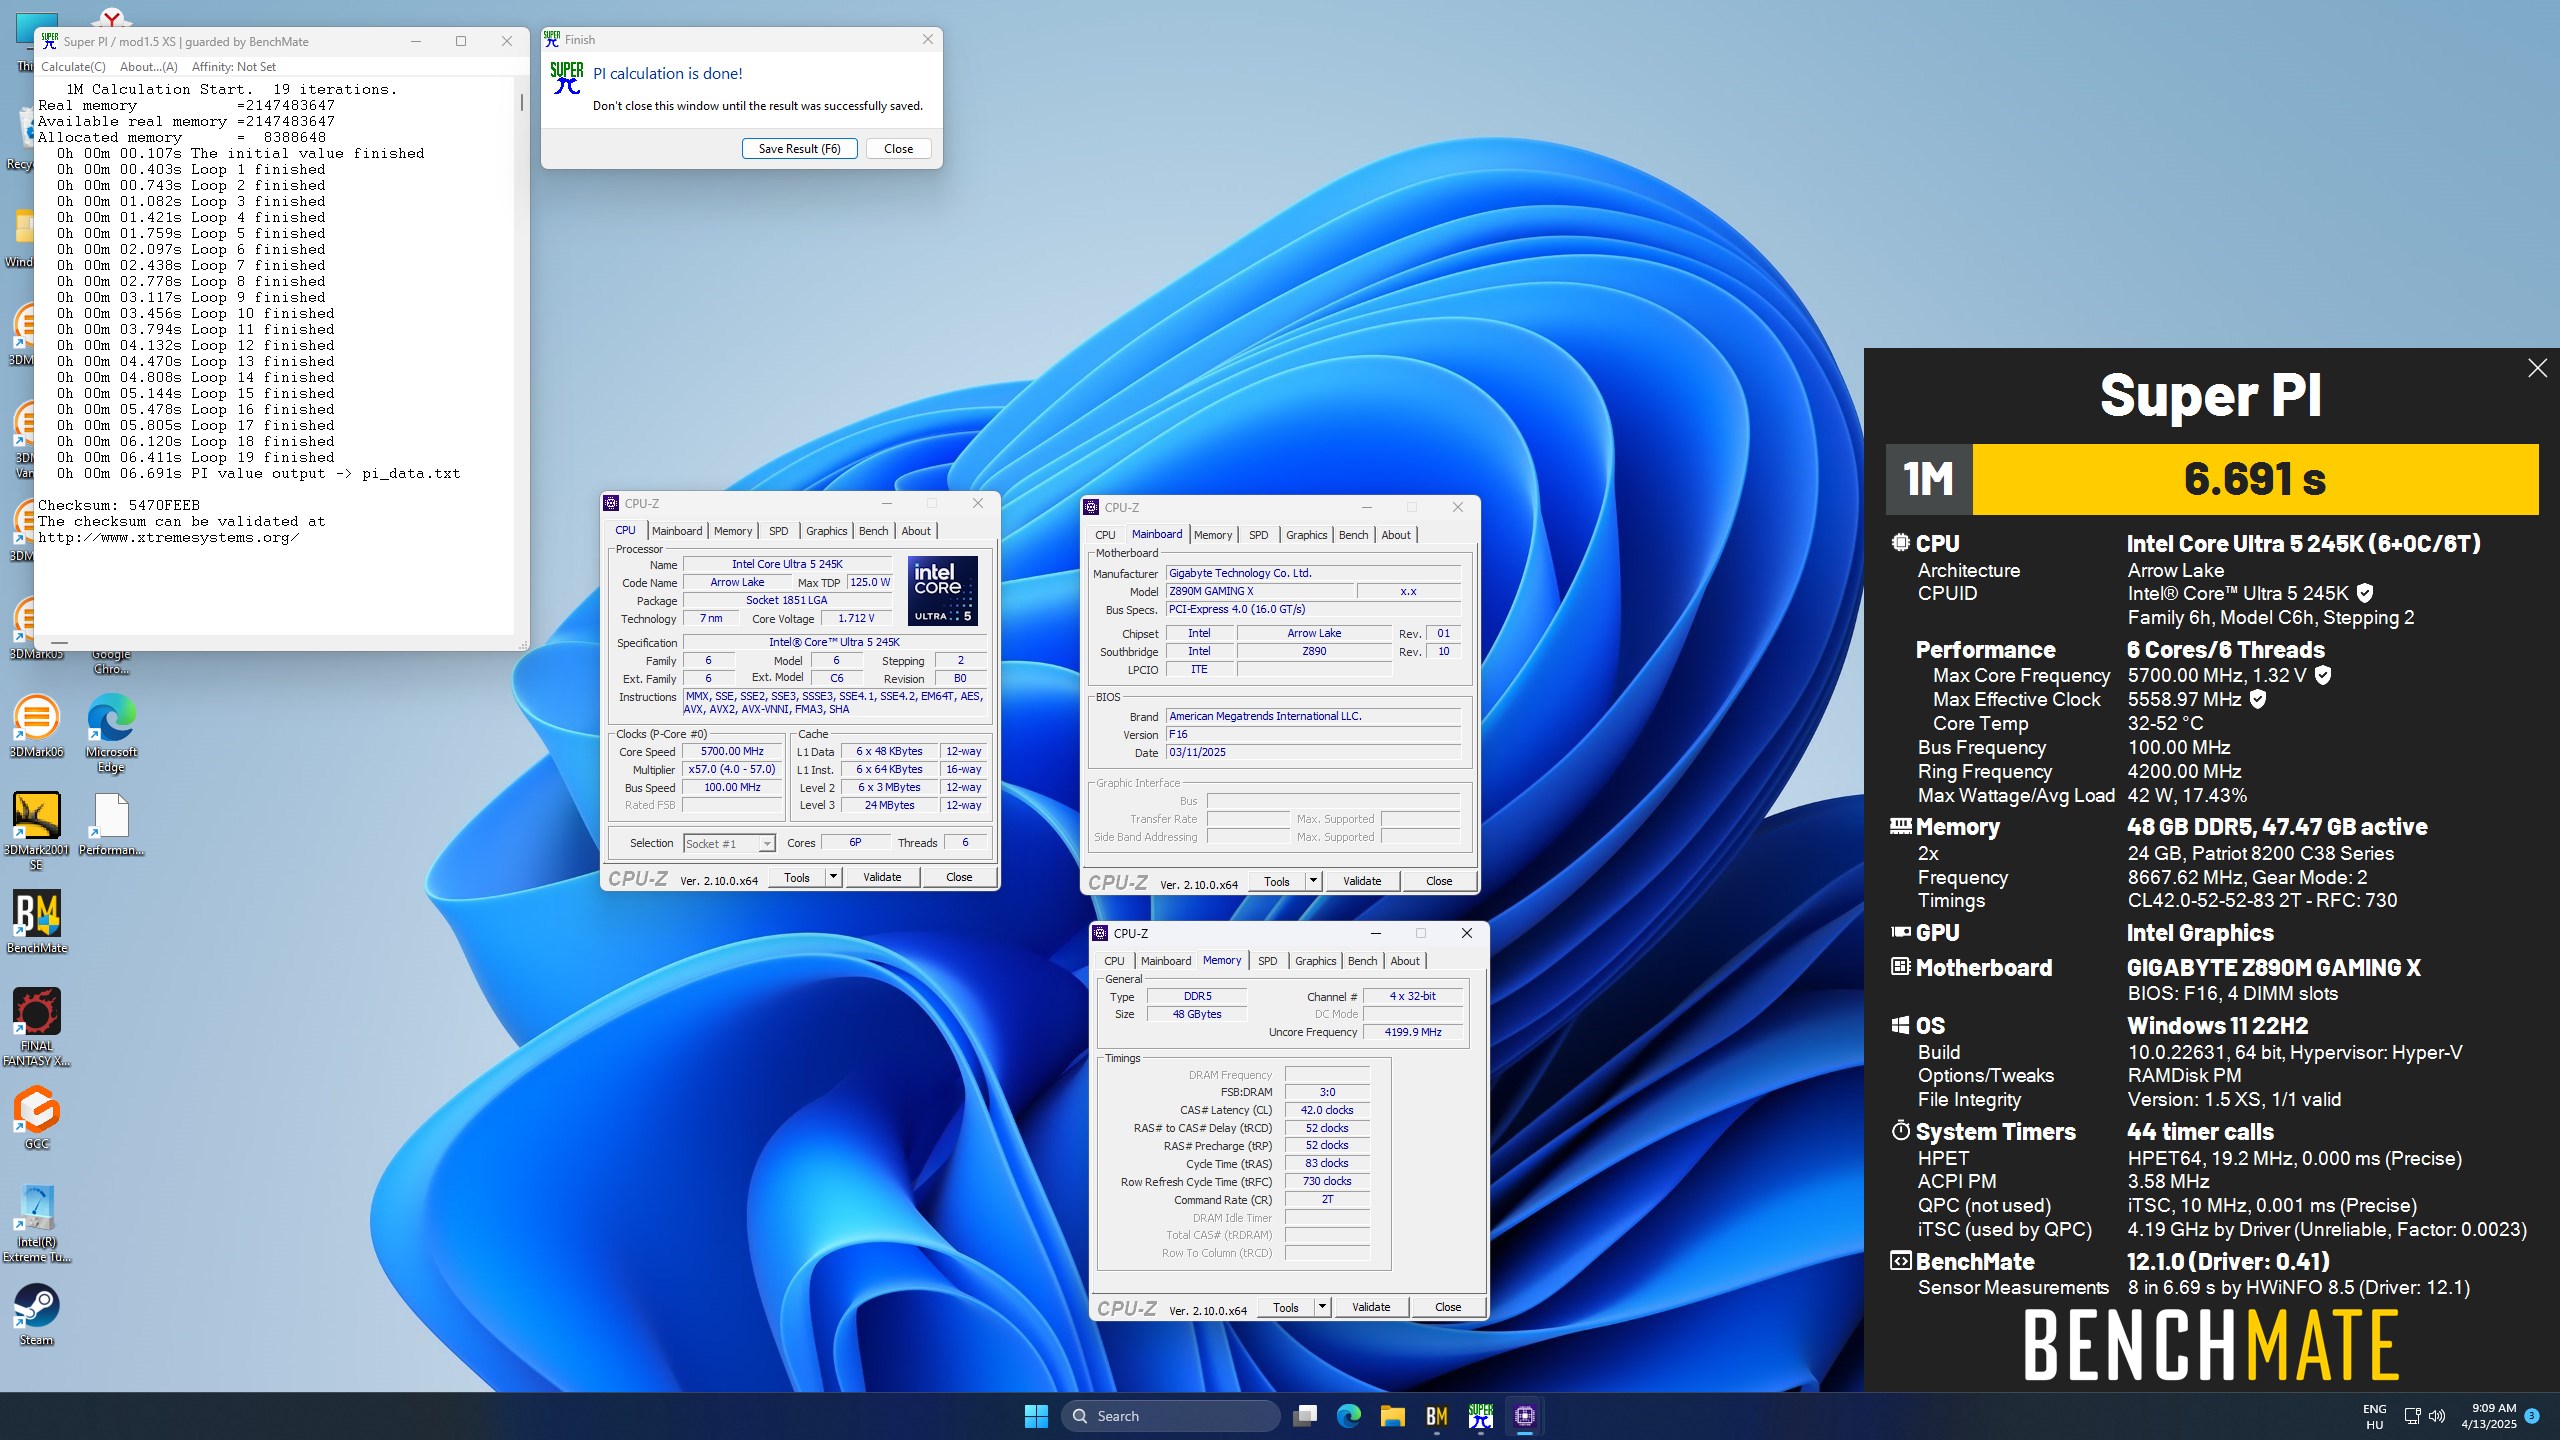Click the BIOS Version F16 field
The image size is (2560, 1440).
click(1313, 734)
